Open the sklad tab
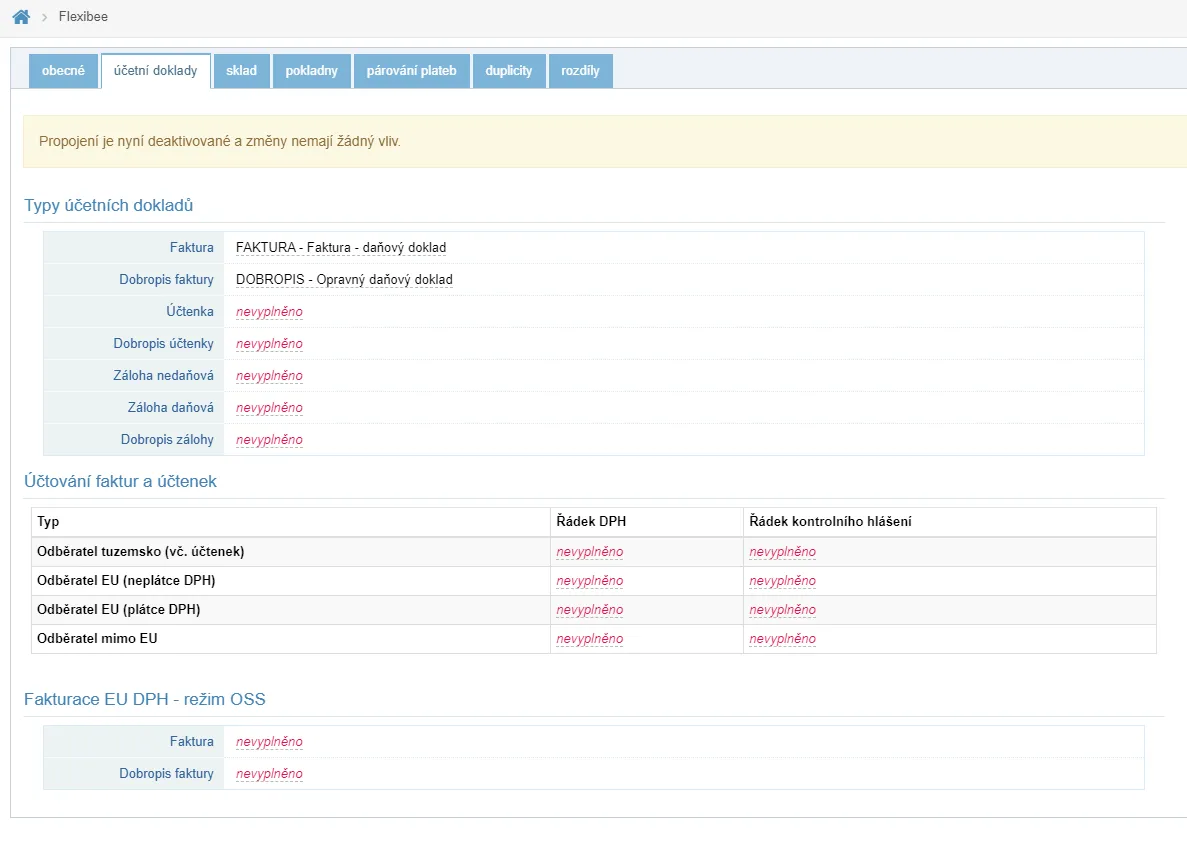The width and height of the screenshot is (1187, 862). (241, 70)
